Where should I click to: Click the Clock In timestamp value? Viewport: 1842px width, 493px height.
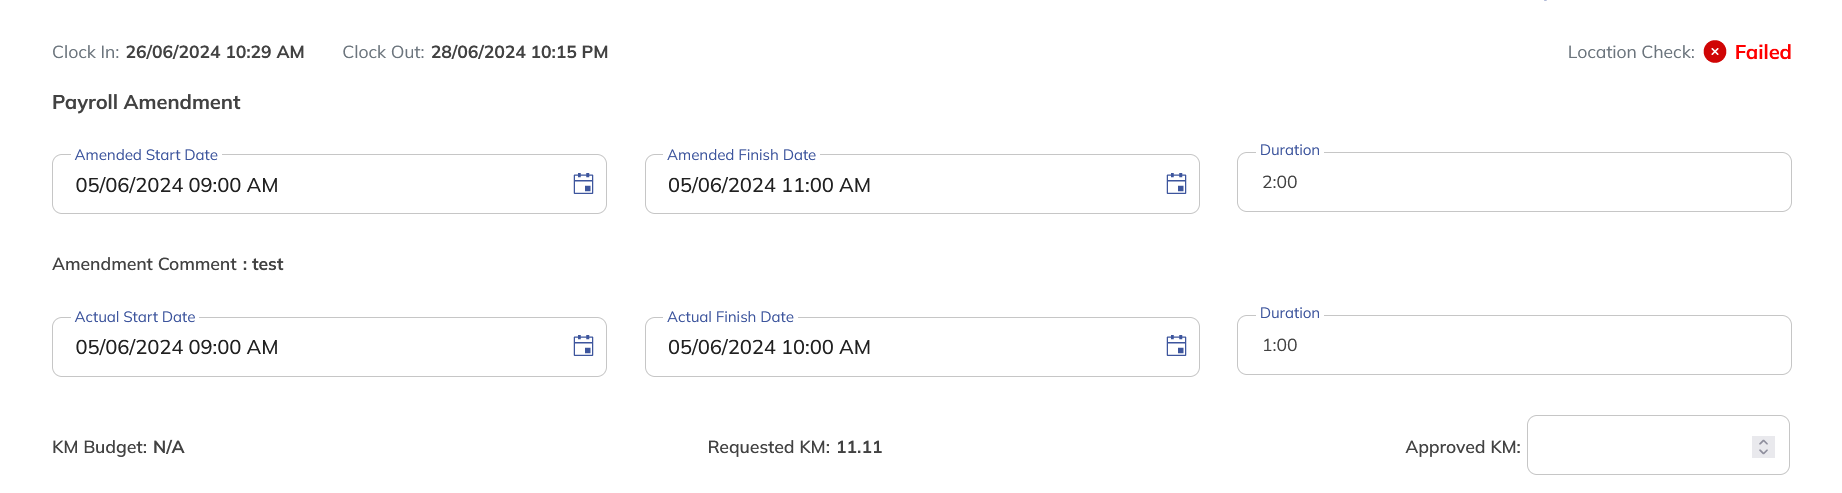tap(214, 52)
